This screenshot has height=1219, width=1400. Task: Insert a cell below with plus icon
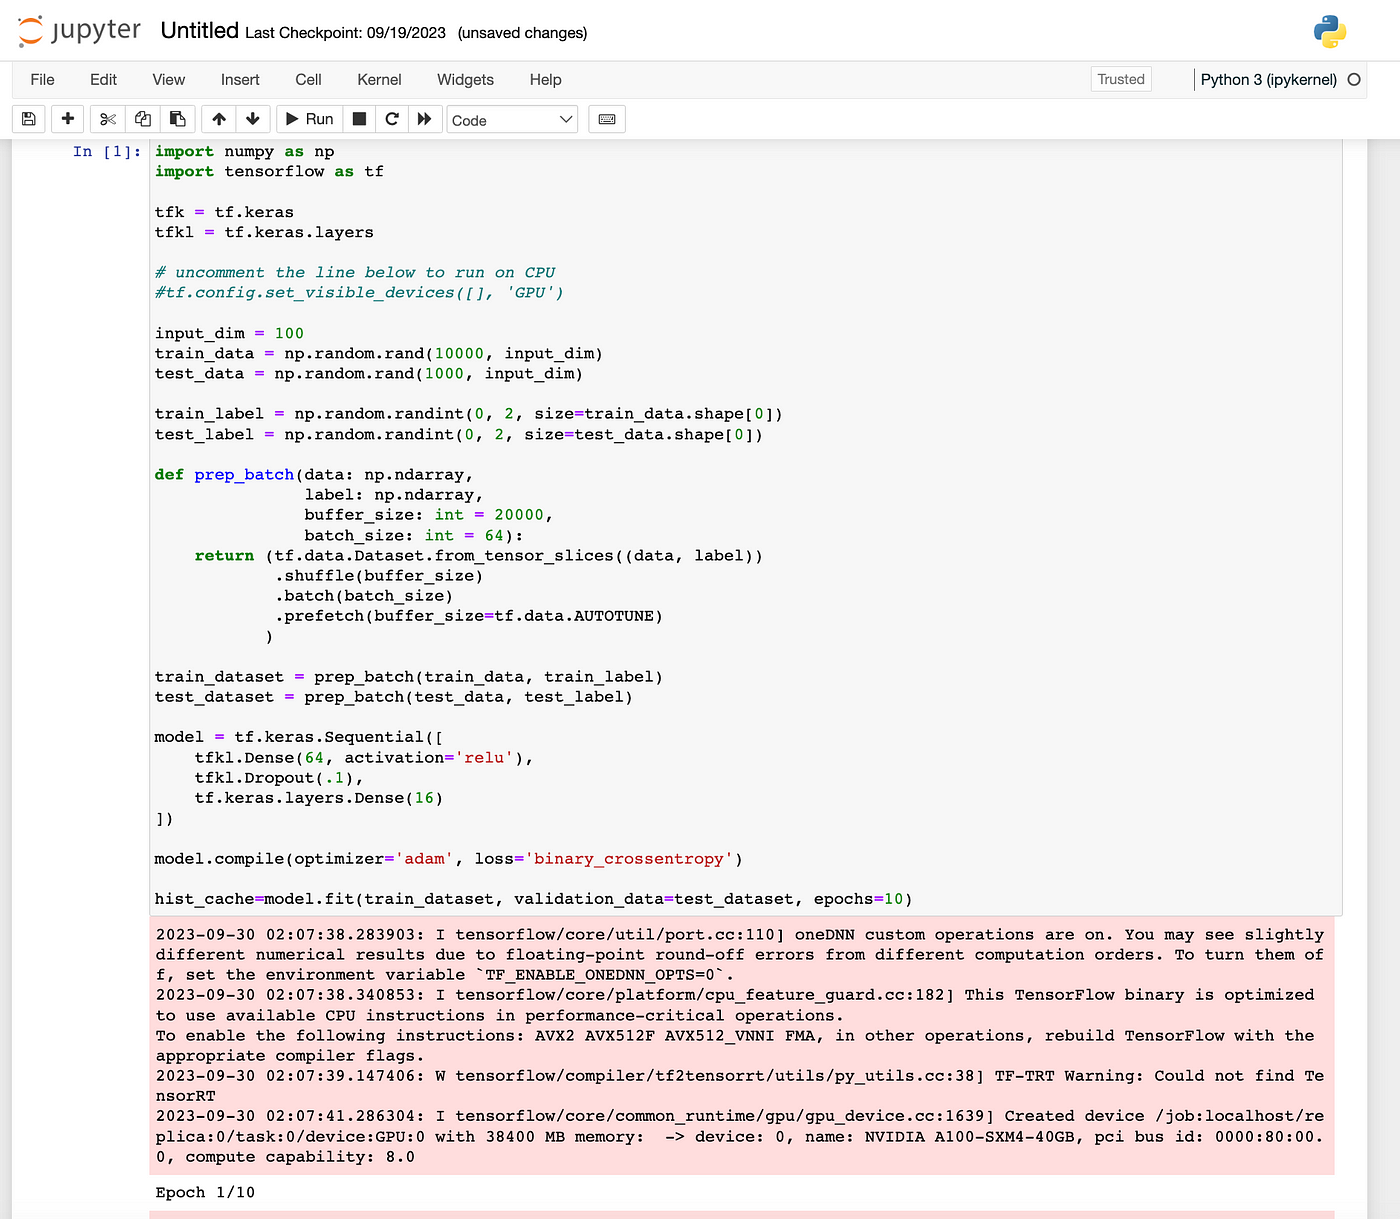click(x=68, y=119)
